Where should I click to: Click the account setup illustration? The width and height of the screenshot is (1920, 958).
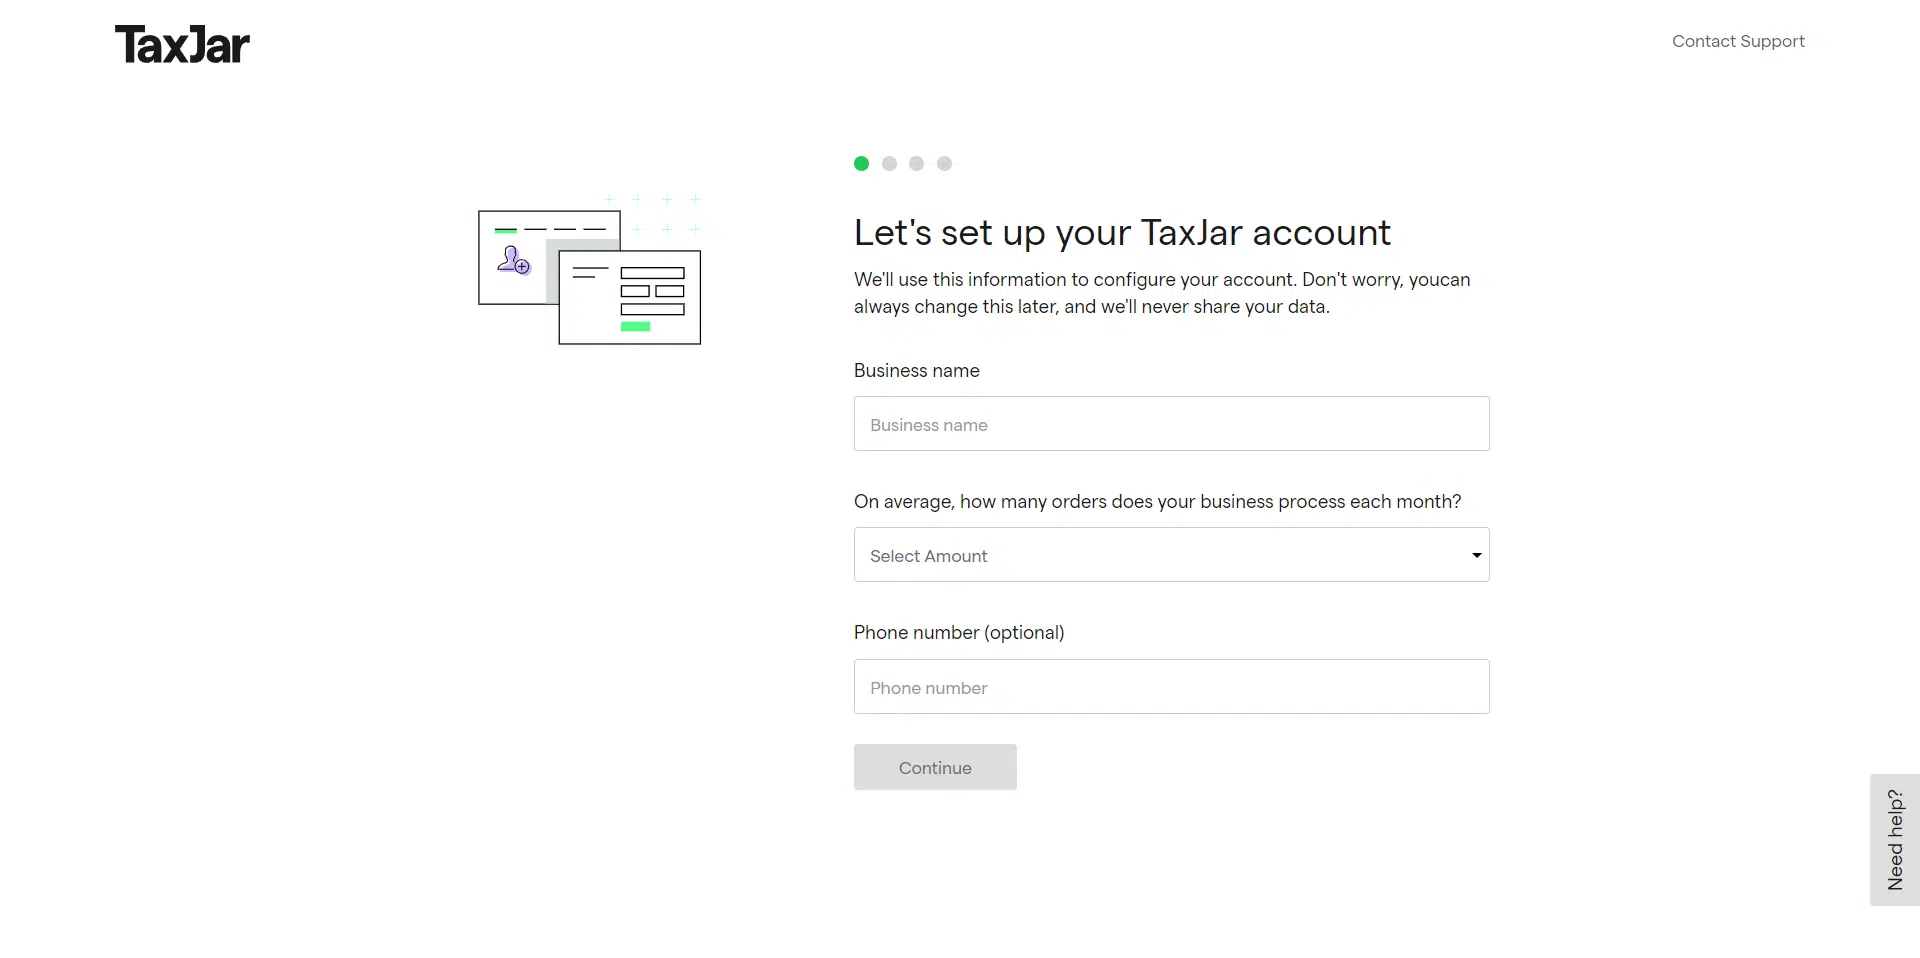(590, 270)
